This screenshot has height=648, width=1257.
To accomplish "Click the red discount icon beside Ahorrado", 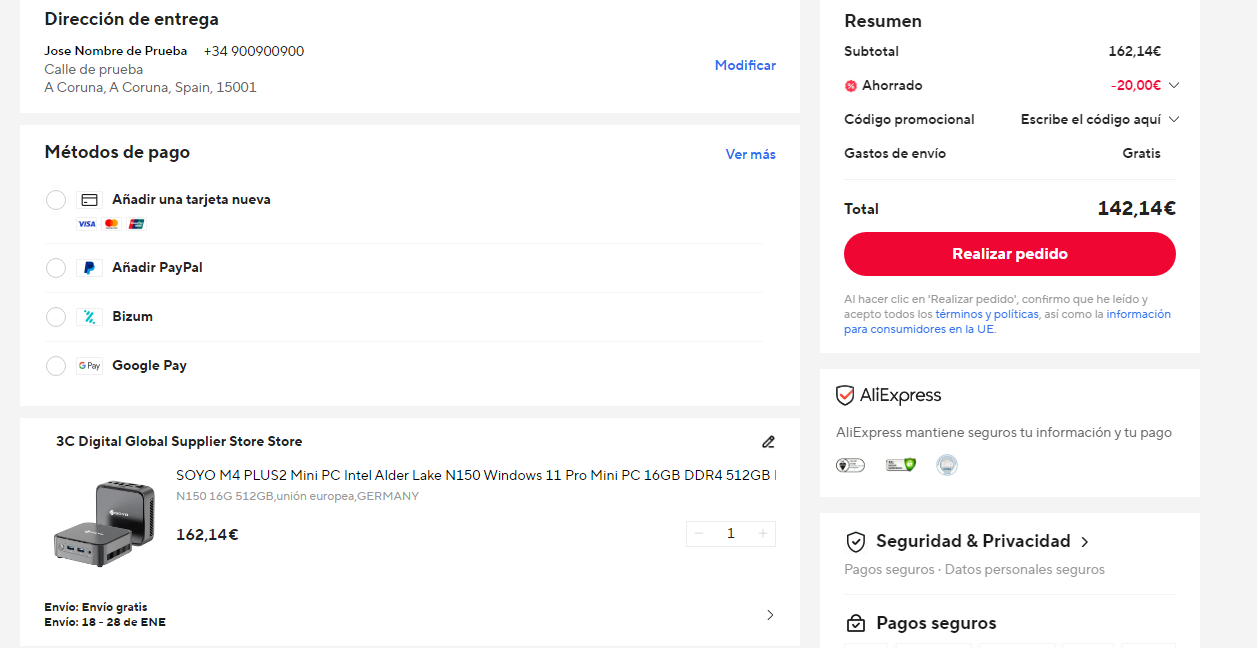I will (x=851, y=86).
